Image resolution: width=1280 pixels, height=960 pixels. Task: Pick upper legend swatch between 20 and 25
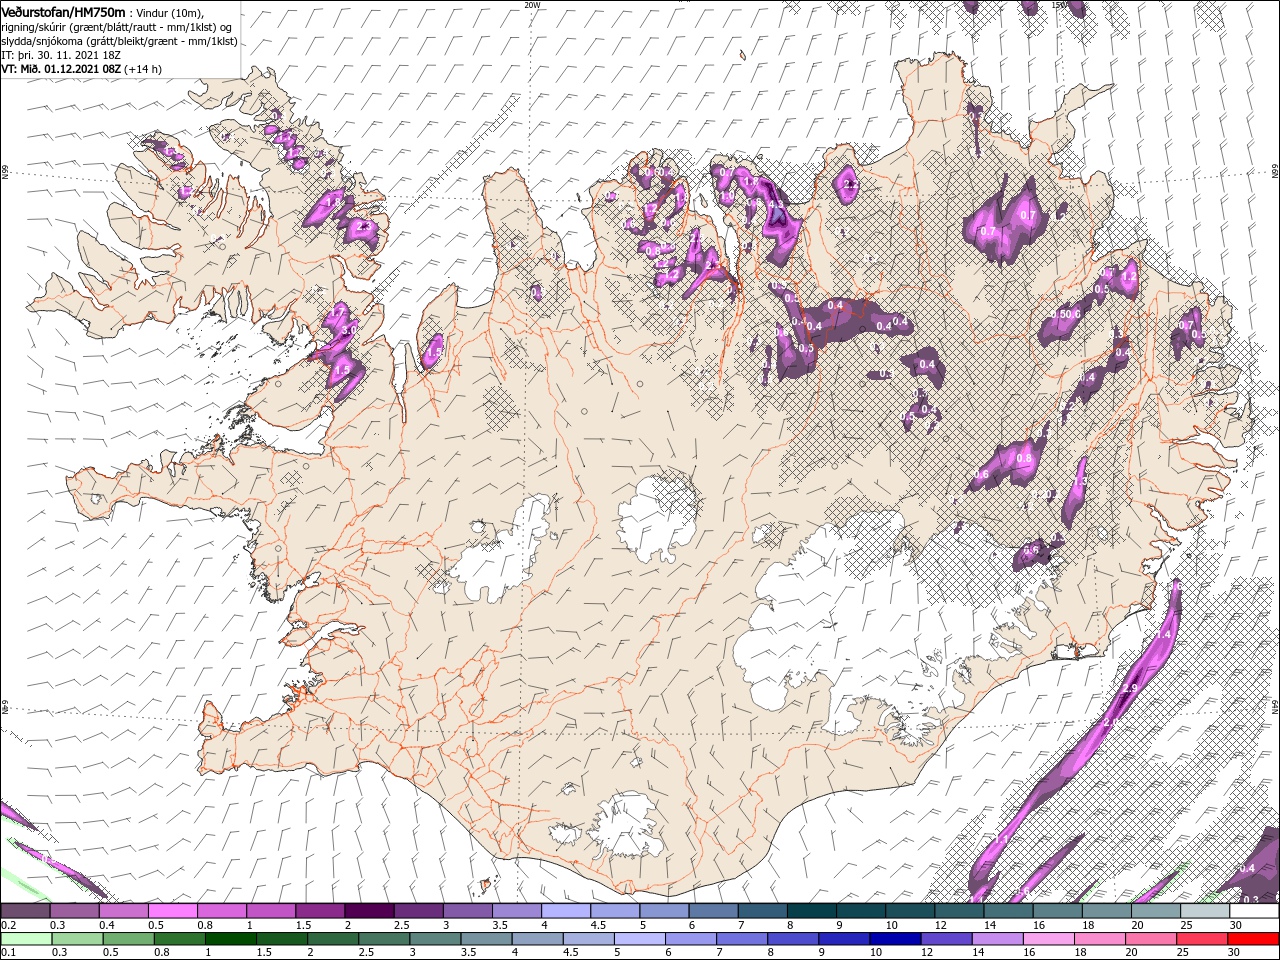point(1155,911)
